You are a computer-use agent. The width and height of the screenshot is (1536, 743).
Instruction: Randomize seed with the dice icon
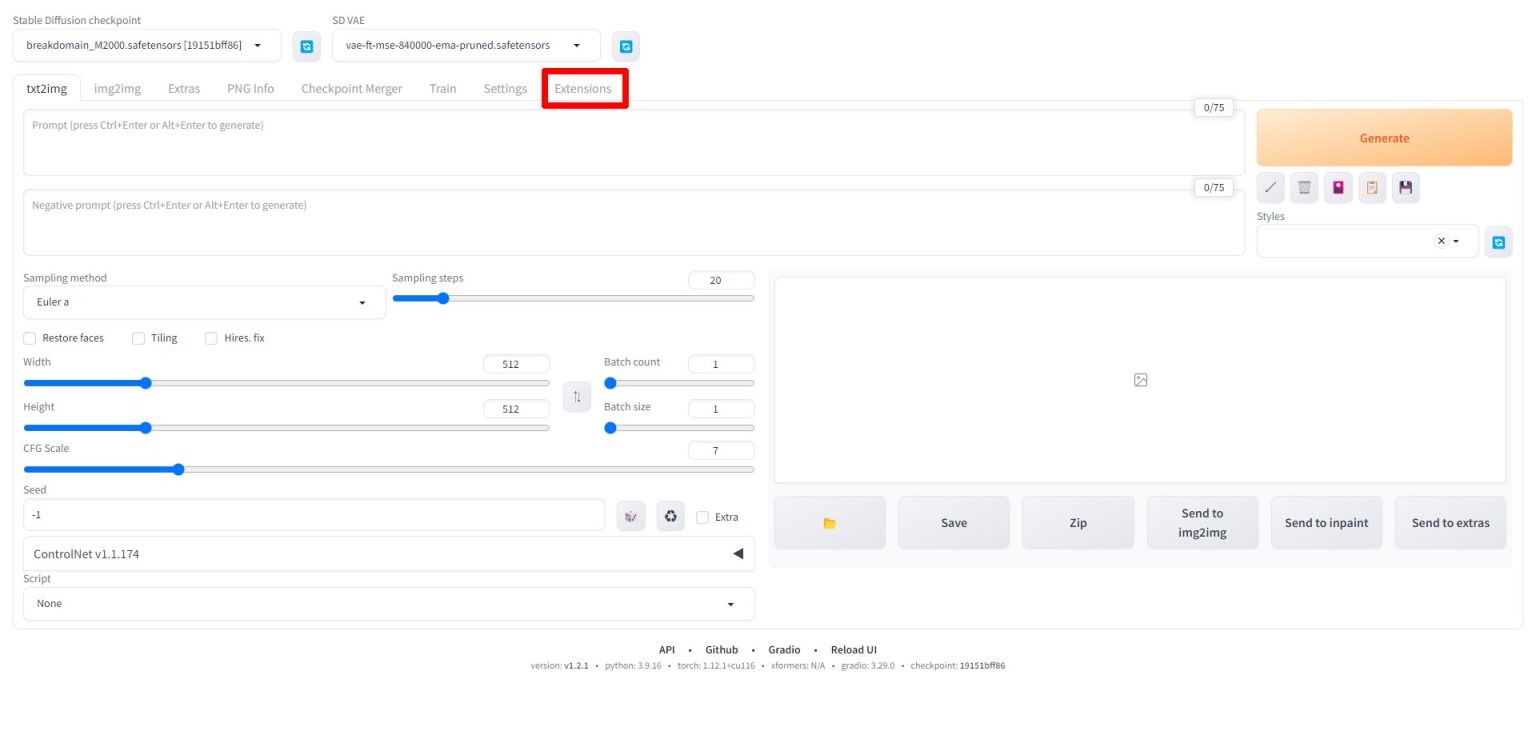[x=631, y=516]
